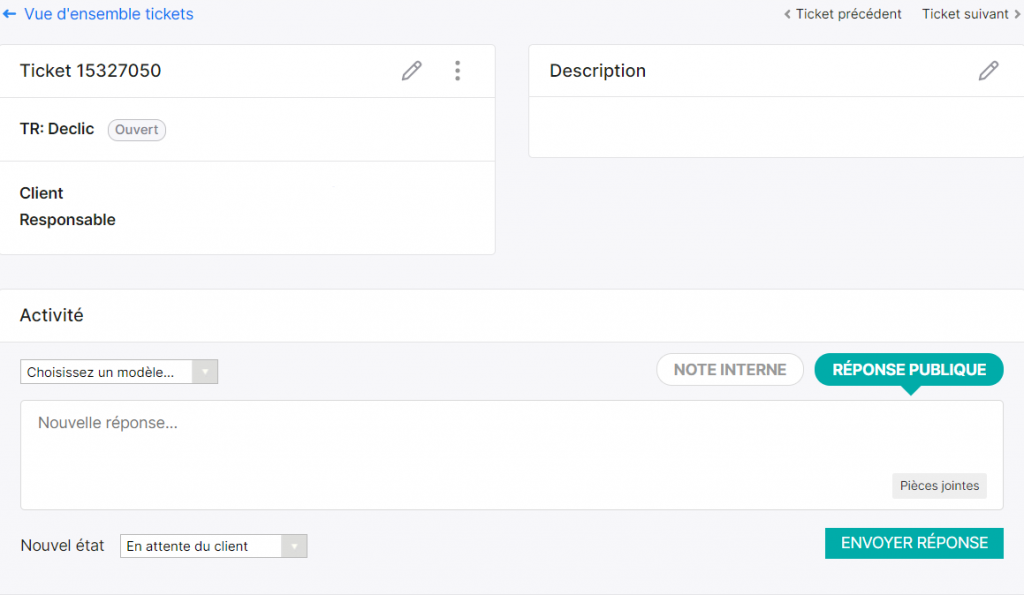
Task: Navigate to Ticket suivant
Action: click(x=964, y=14)
